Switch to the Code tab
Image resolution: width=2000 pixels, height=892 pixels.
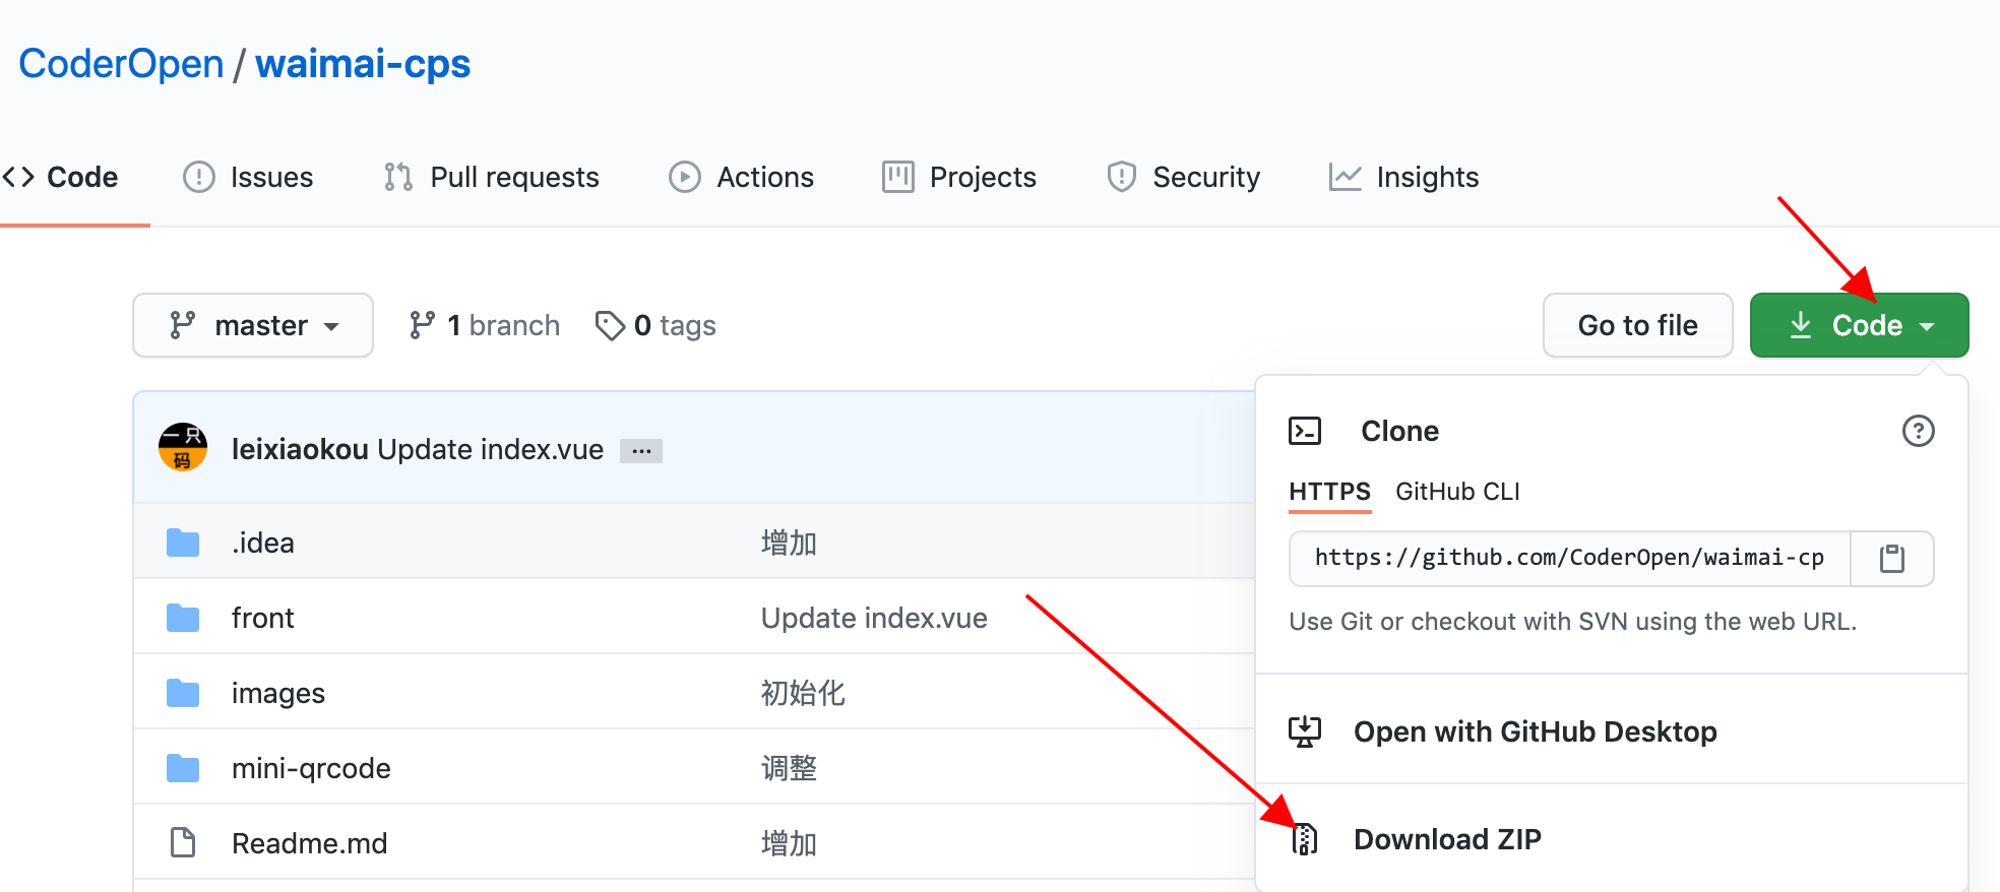61,177
